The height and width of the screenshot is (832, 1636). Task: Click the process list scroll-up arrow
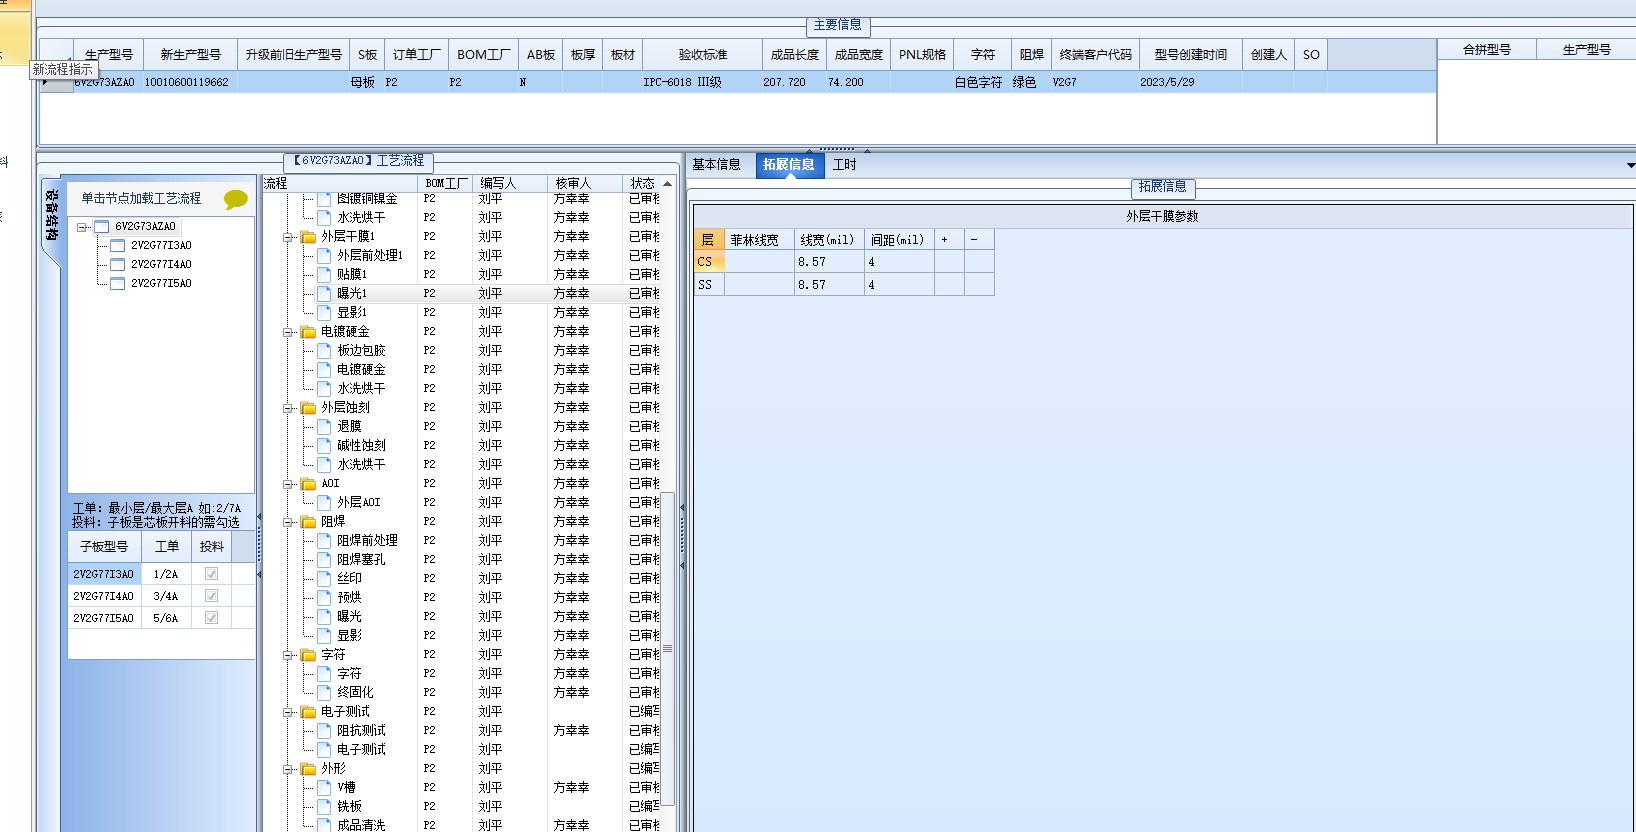(x=668, y=184)
